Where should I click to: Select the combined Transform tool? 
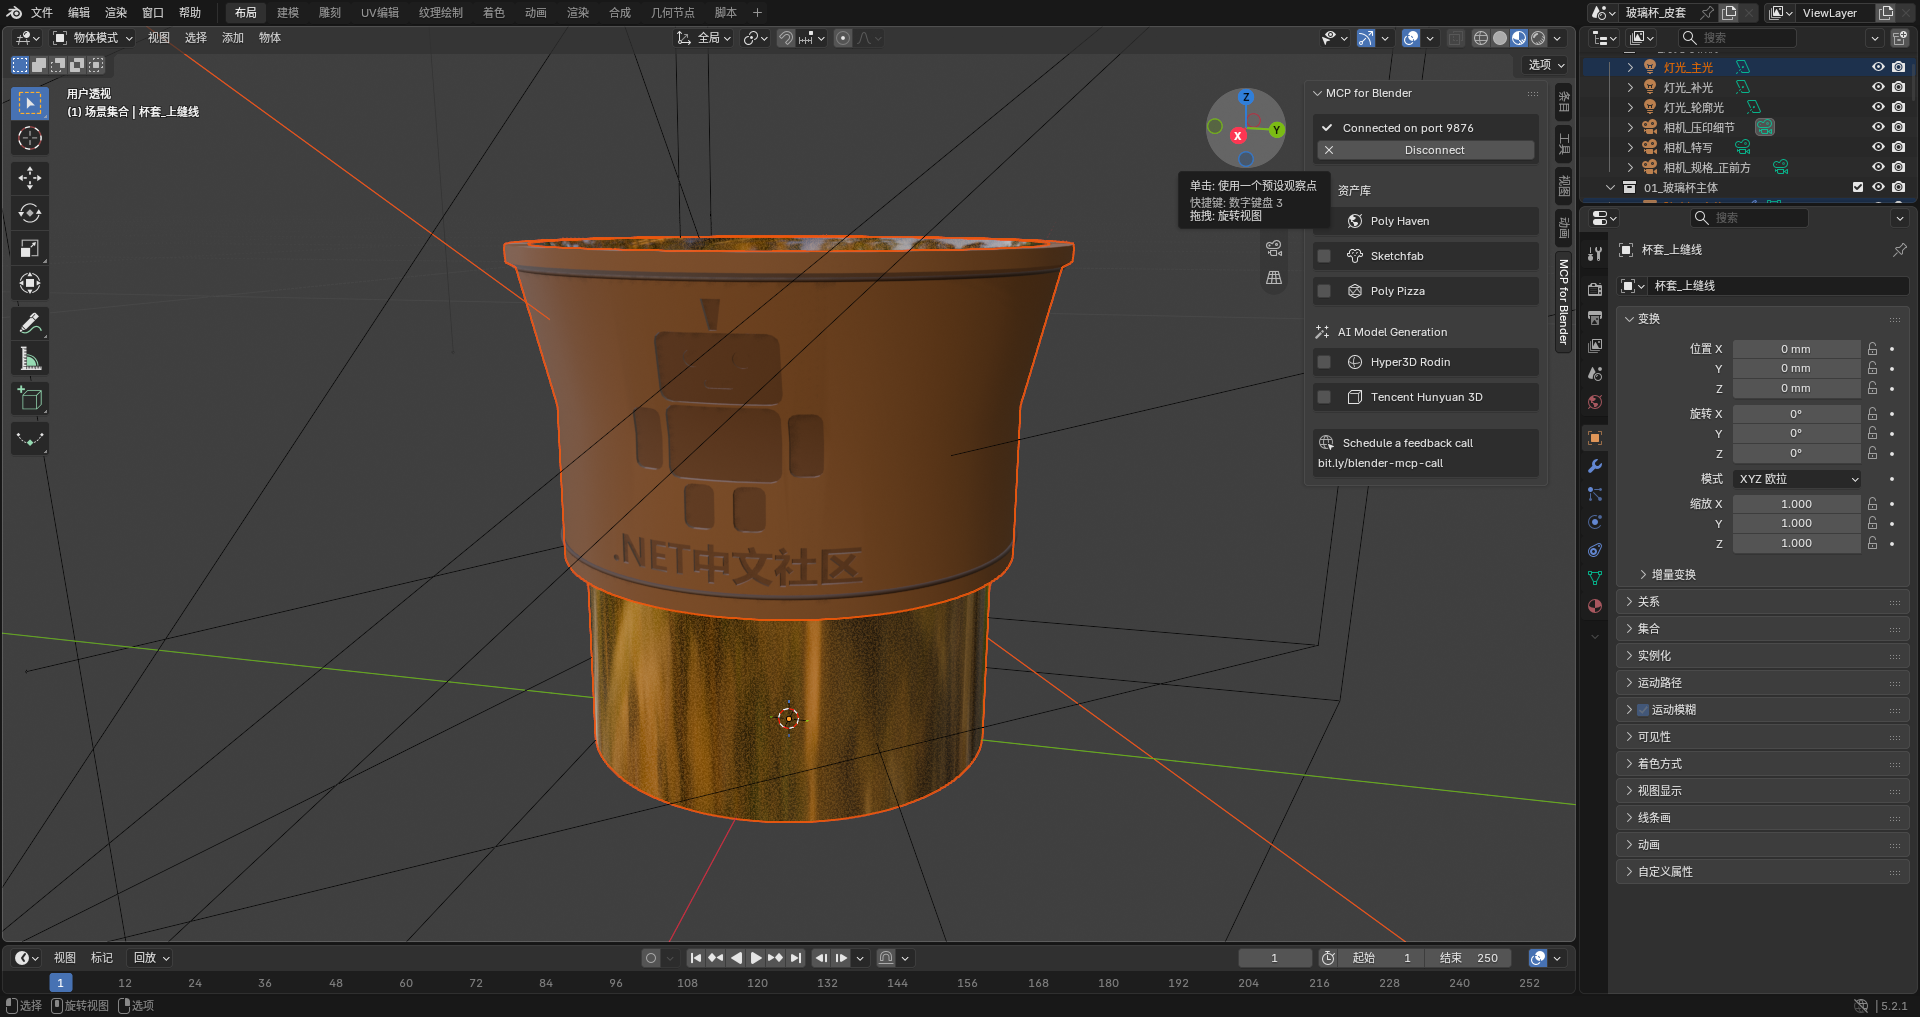[30, 283]
